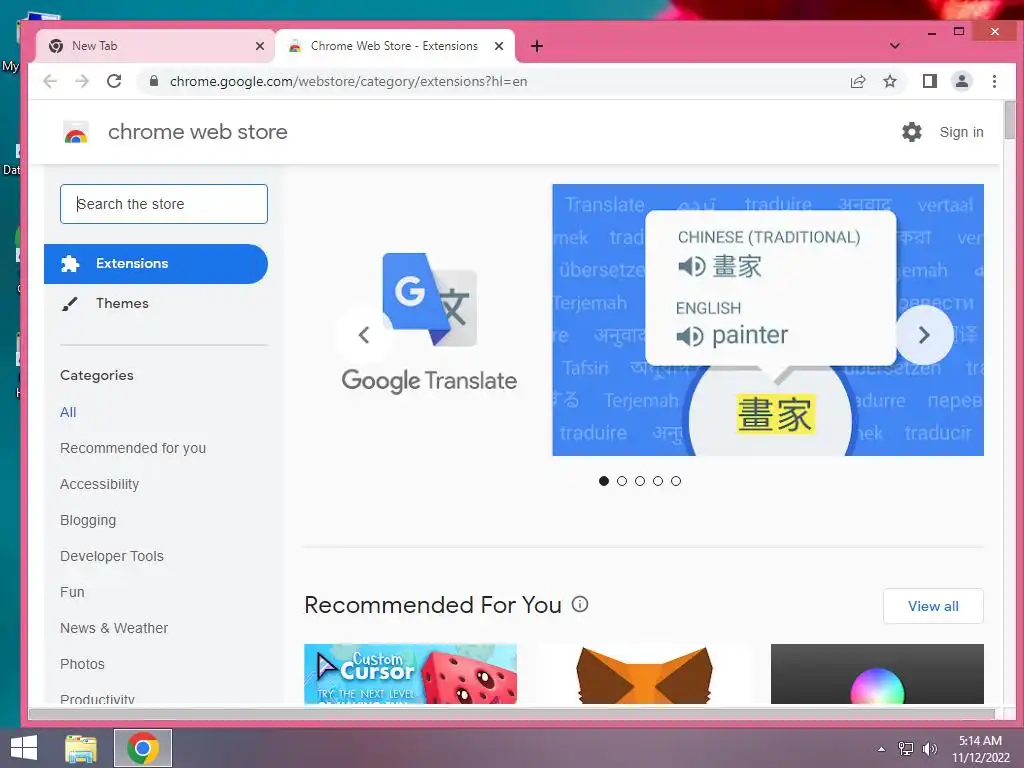Open the Windows Start menu
Screen dimensions: 1024x768
pyautogui.click(x=24, y=748)
